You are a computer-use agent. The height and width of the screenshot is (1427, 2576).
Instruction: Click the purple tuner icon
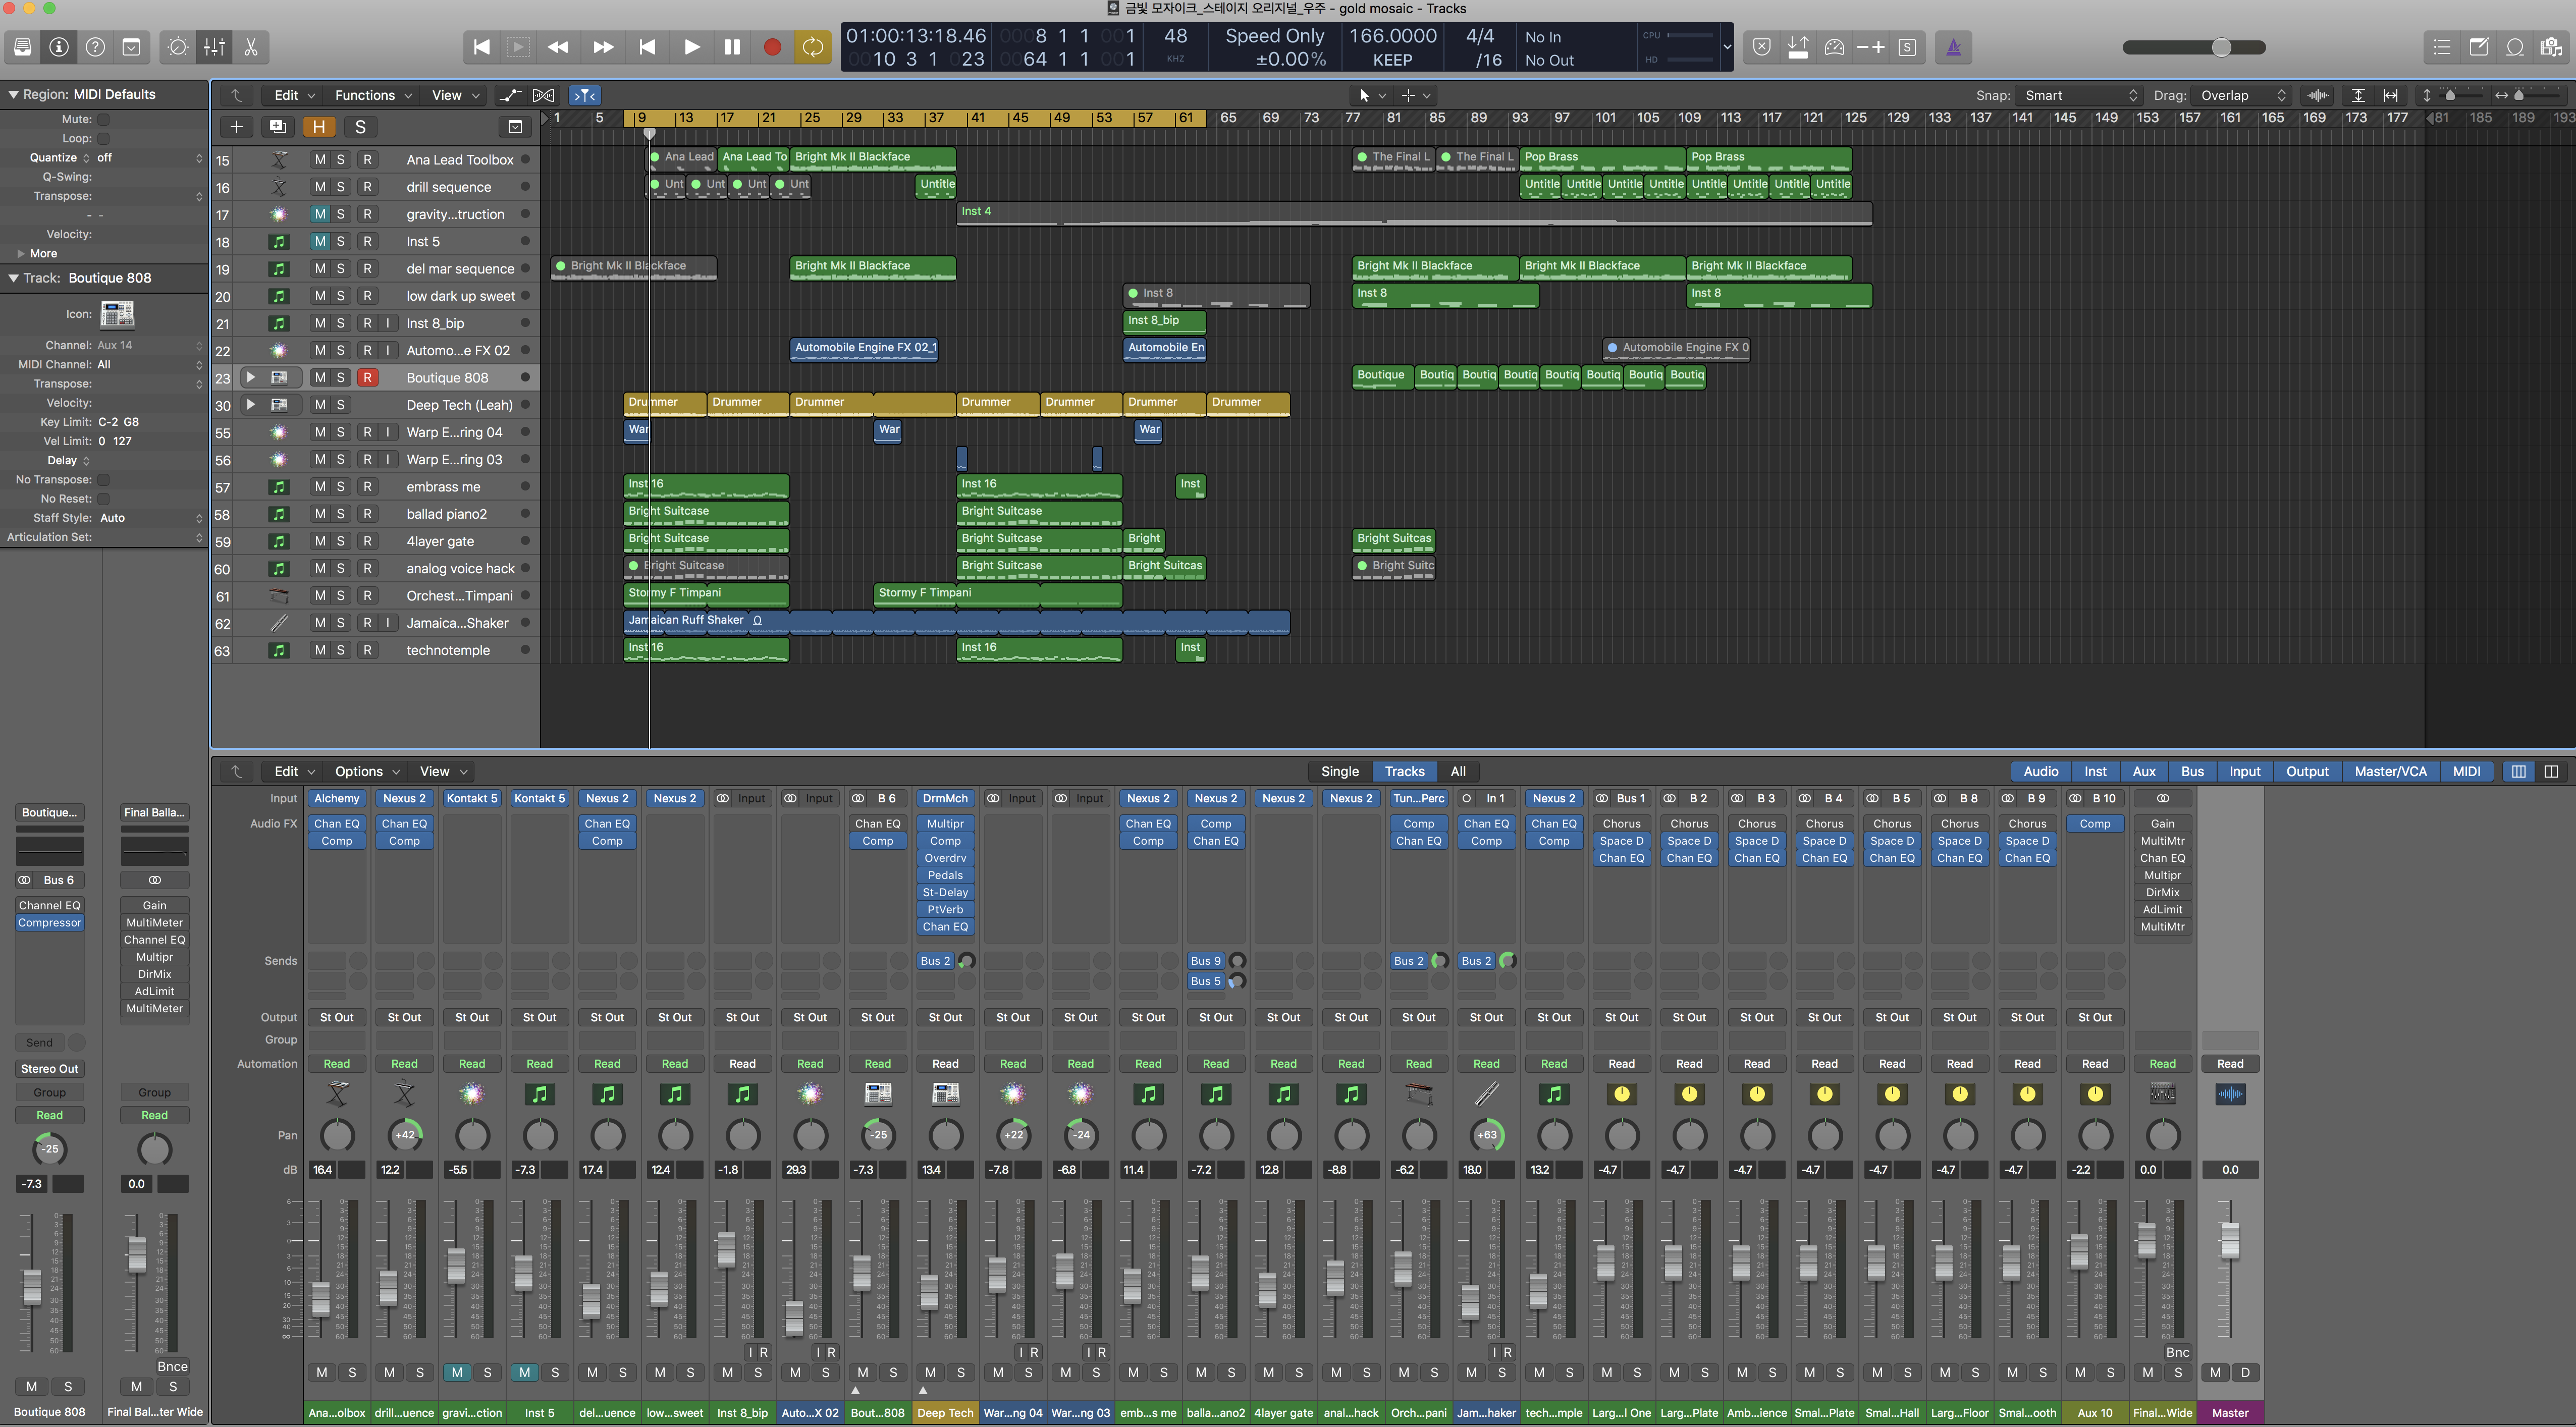point(1953,47)
